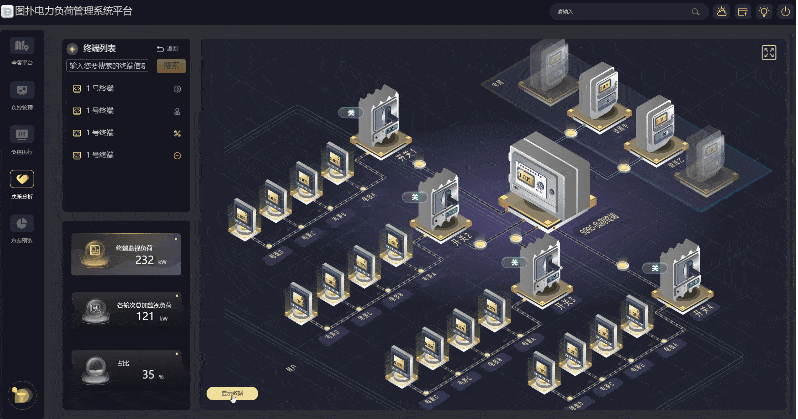Toggle the 关 switch tag beside 开关3
This screenshot has height=419, width=798.
coord(515,263)
